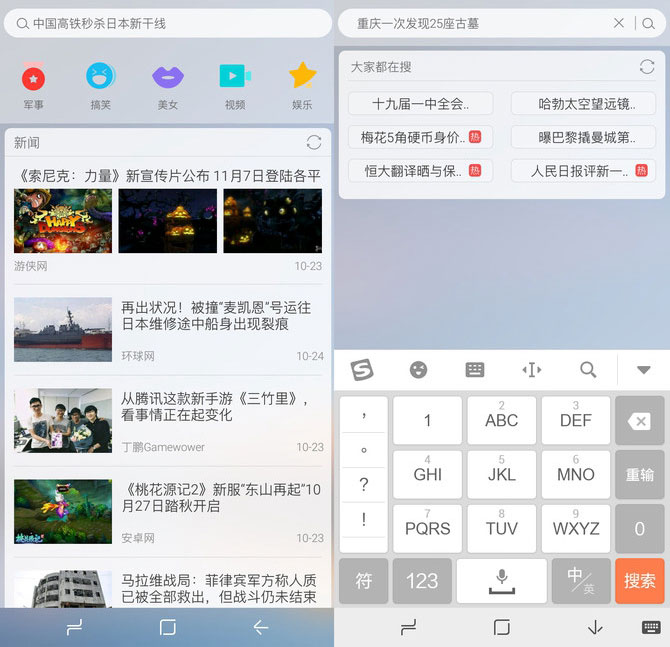Tap the question mark punctuation key
This screenshot has width=670, height=647.
364,485
